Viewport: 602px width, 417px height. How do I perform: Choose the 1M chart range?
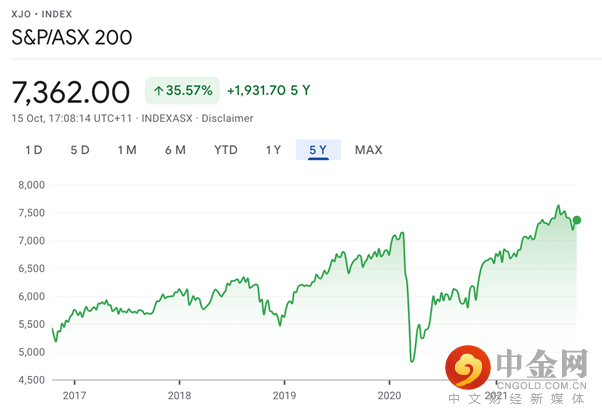point(127,150)
